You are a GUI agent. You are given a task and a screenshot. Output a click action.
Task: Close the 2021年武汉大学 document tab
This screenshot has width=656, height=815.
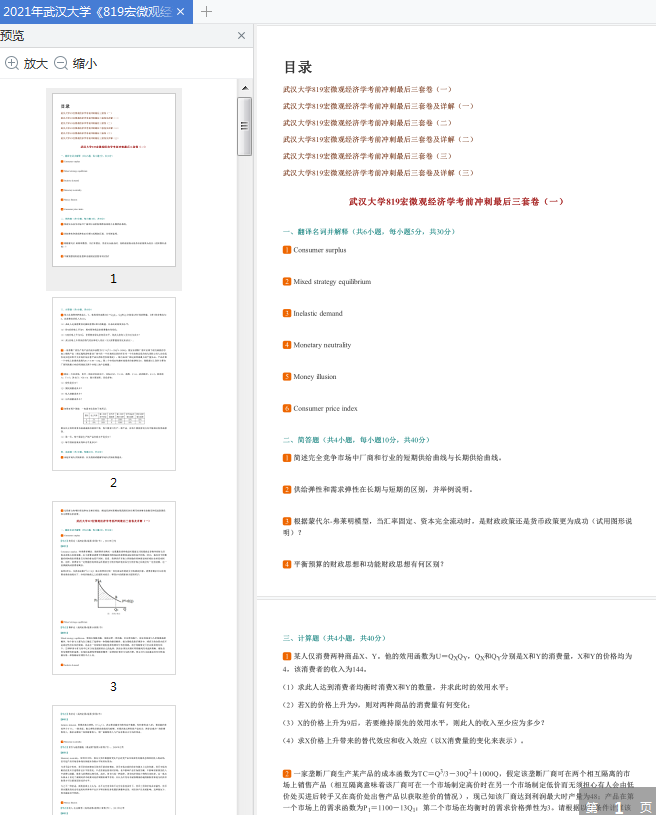click(180, 11)
